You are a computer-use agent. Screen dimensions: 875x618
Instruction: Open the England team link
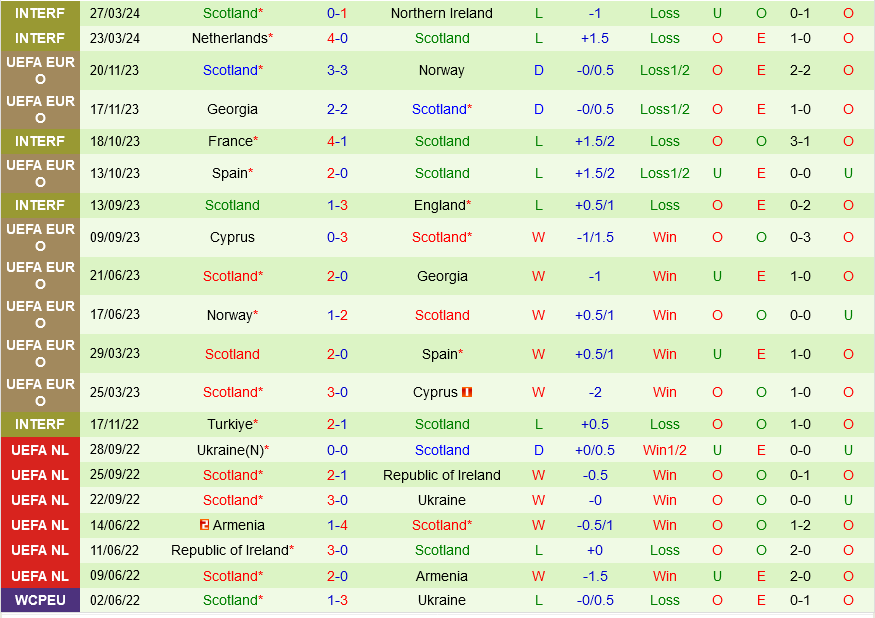coord(439,205)
